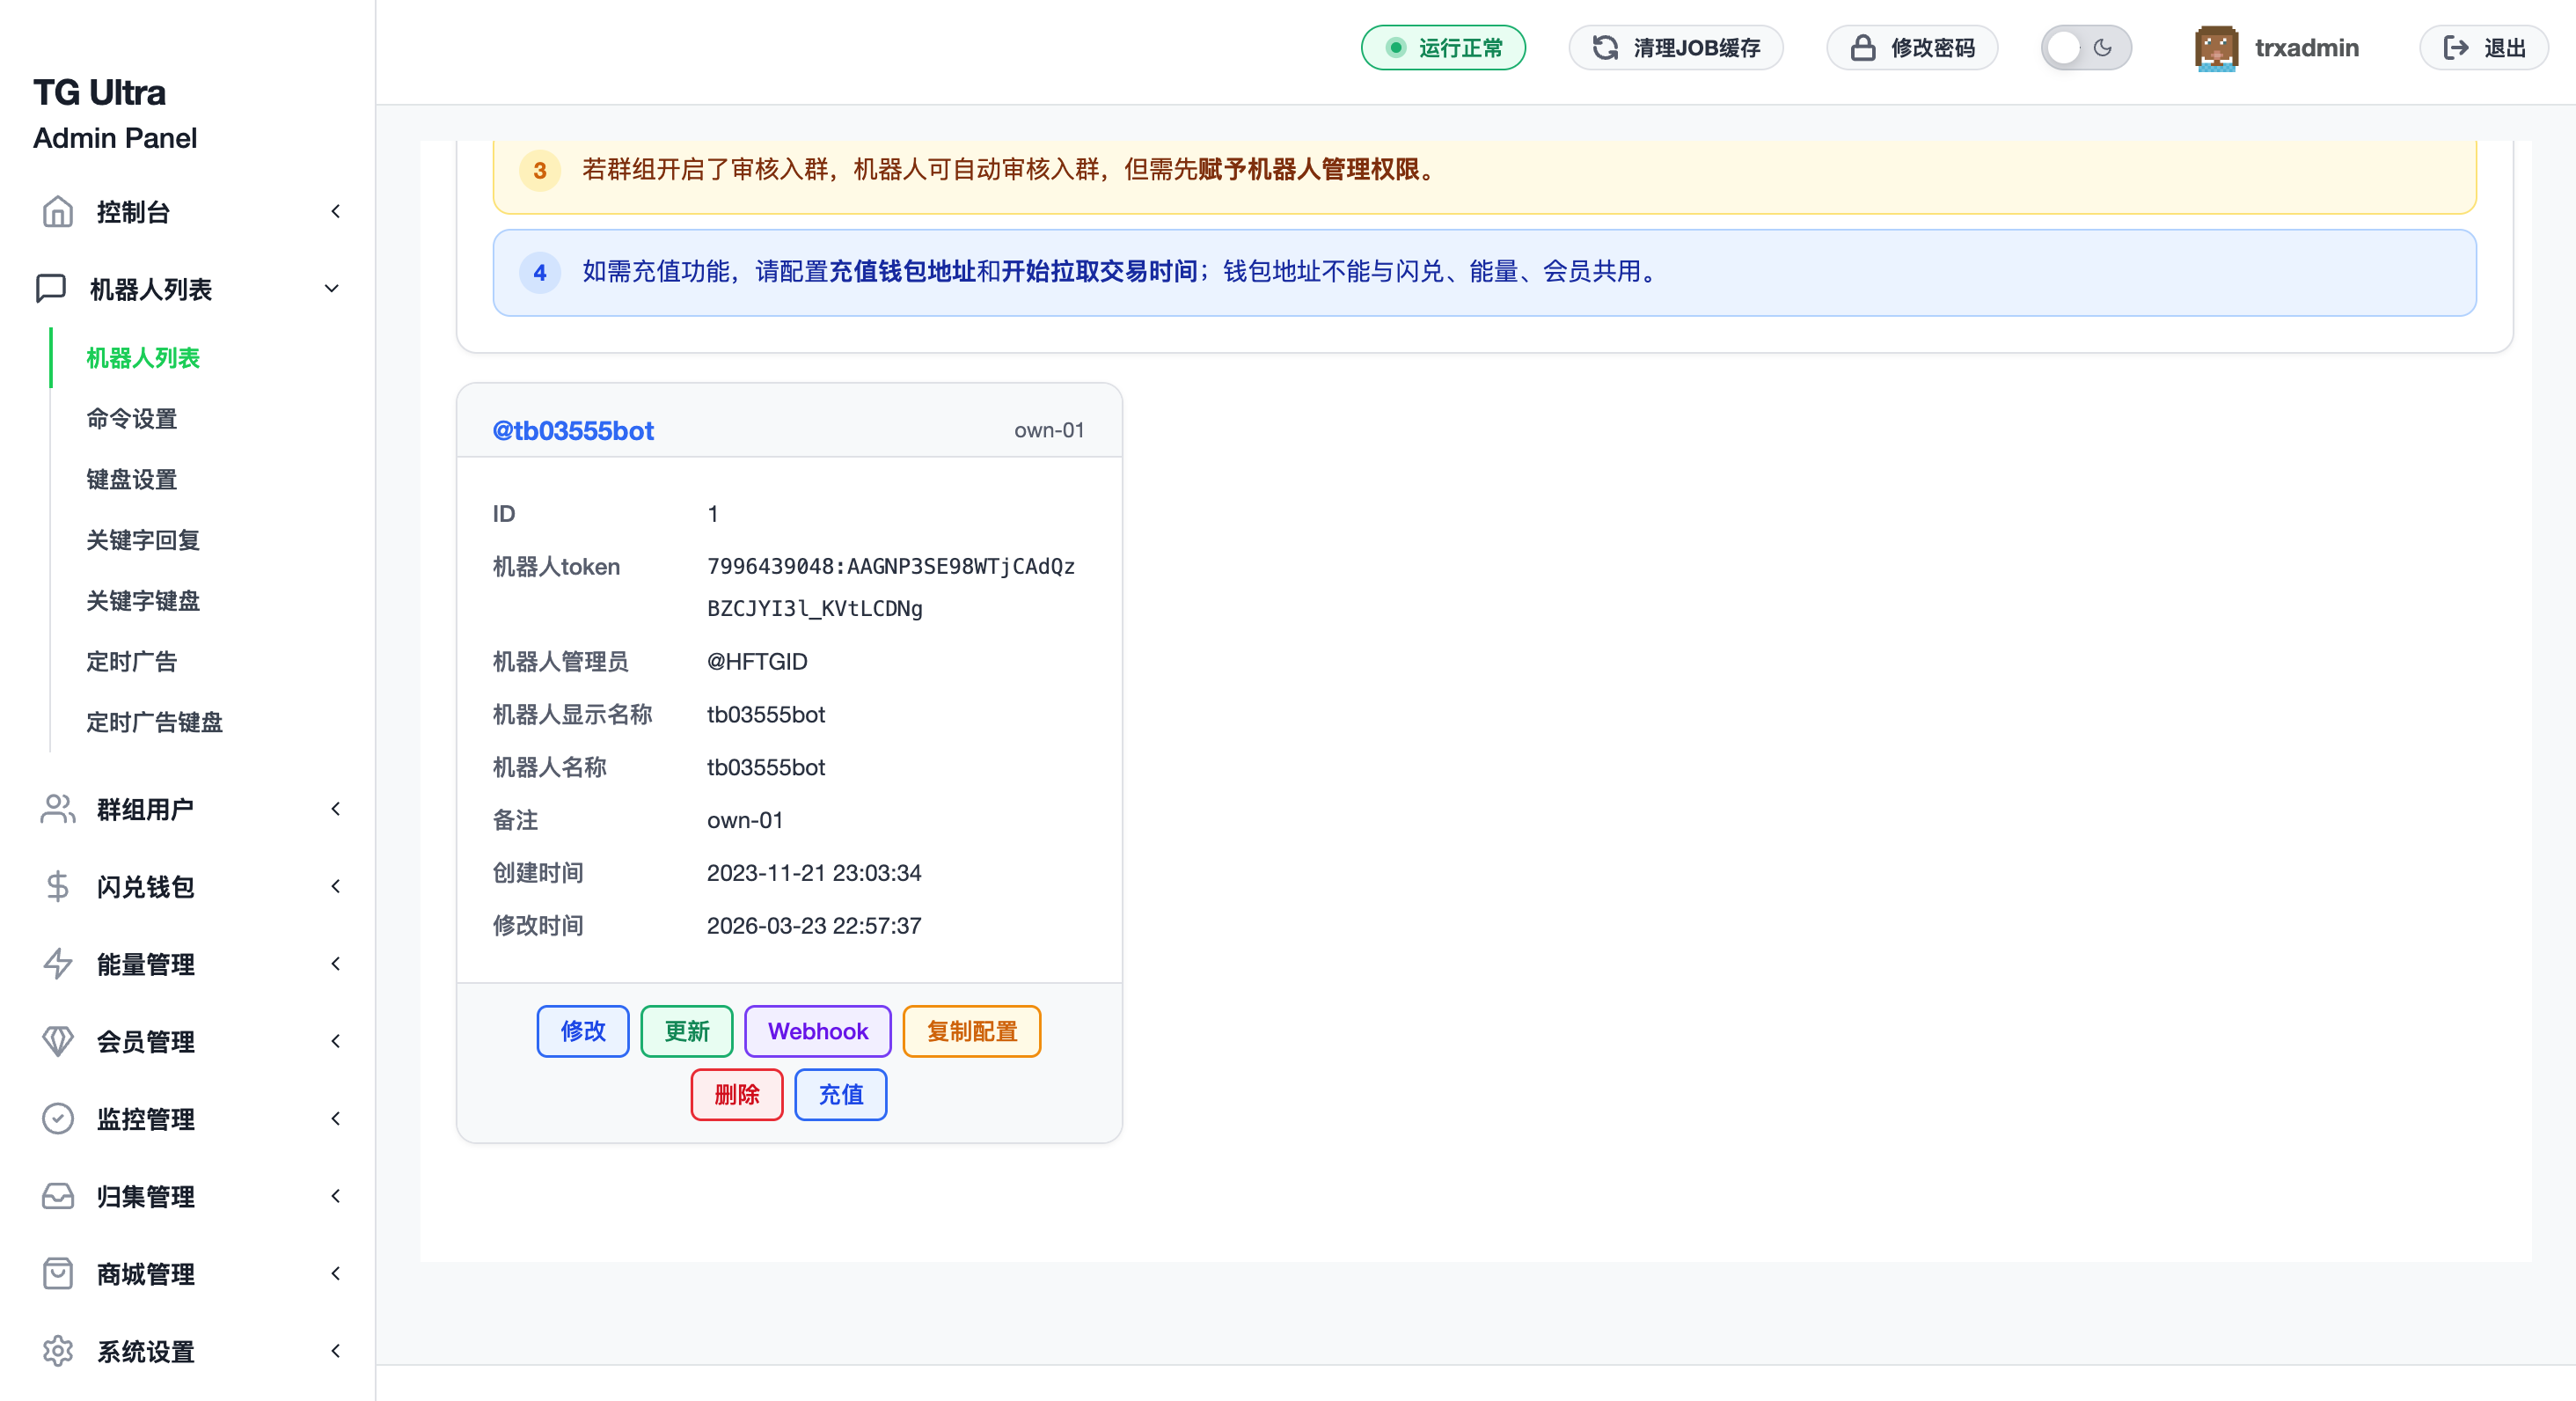Viewport: 2576px width, 1401px height.
Task: Expand the 系统设置 menu chevron
Action: (x=335, y=1351)
